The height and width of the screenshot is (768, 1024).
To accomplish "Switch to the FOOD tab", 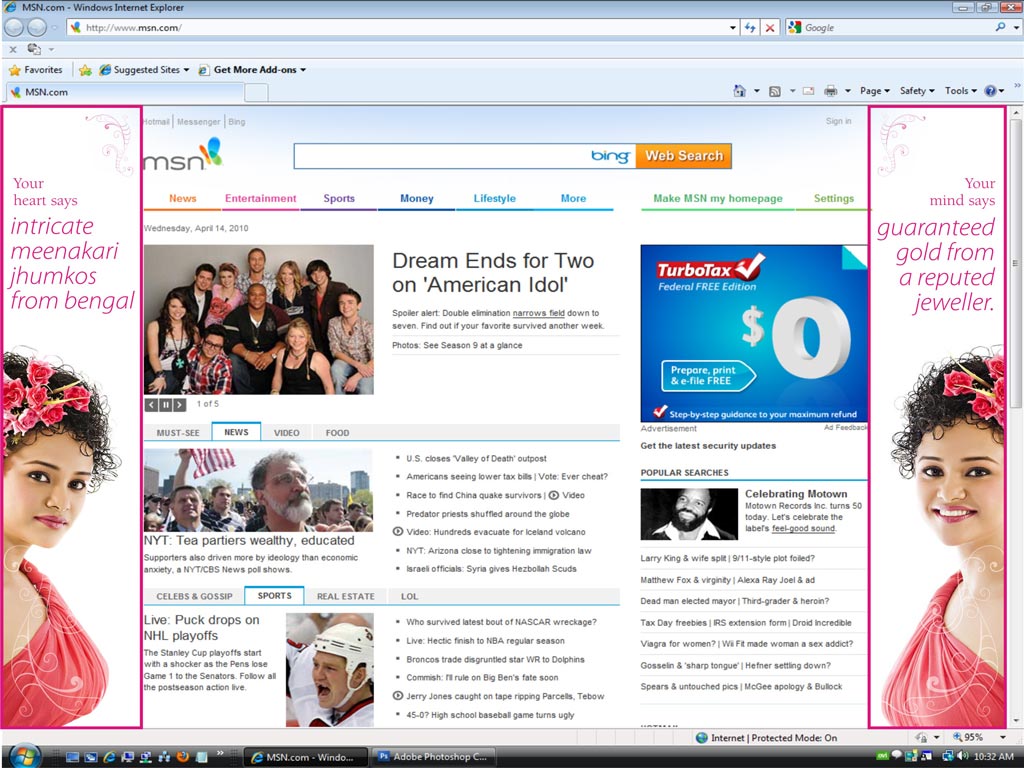I will click(x=337, y=432).
